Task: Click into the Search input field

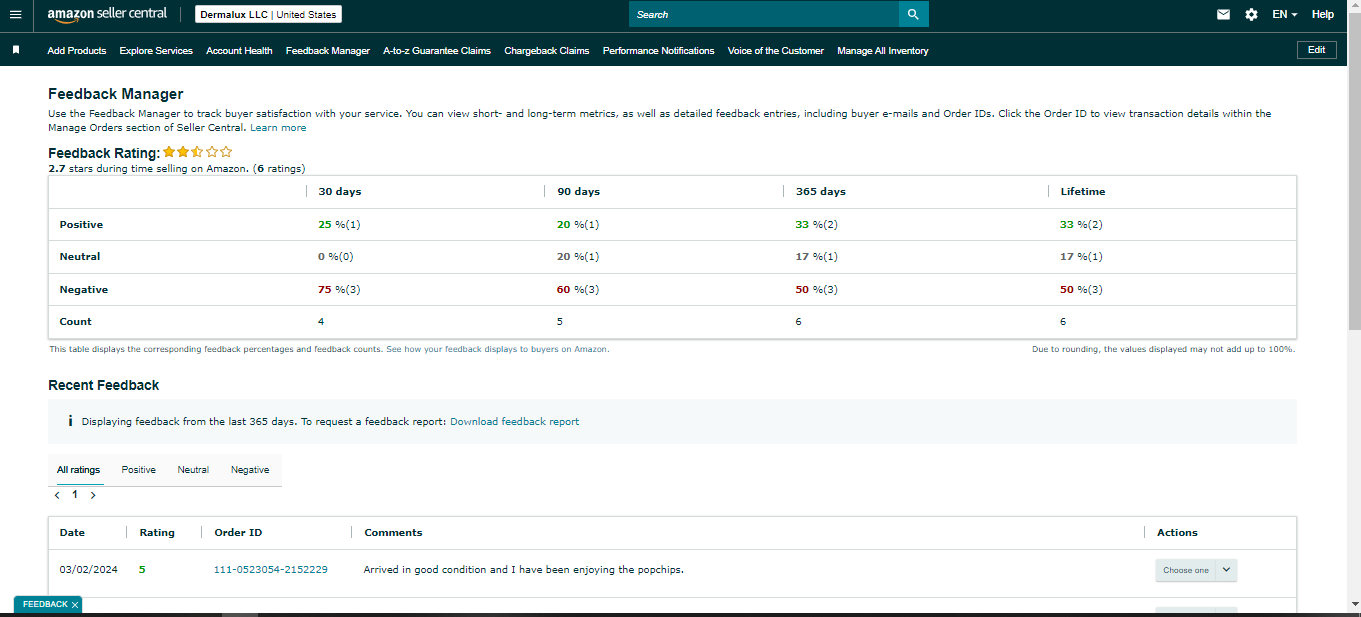Action: tap(764, 14)
